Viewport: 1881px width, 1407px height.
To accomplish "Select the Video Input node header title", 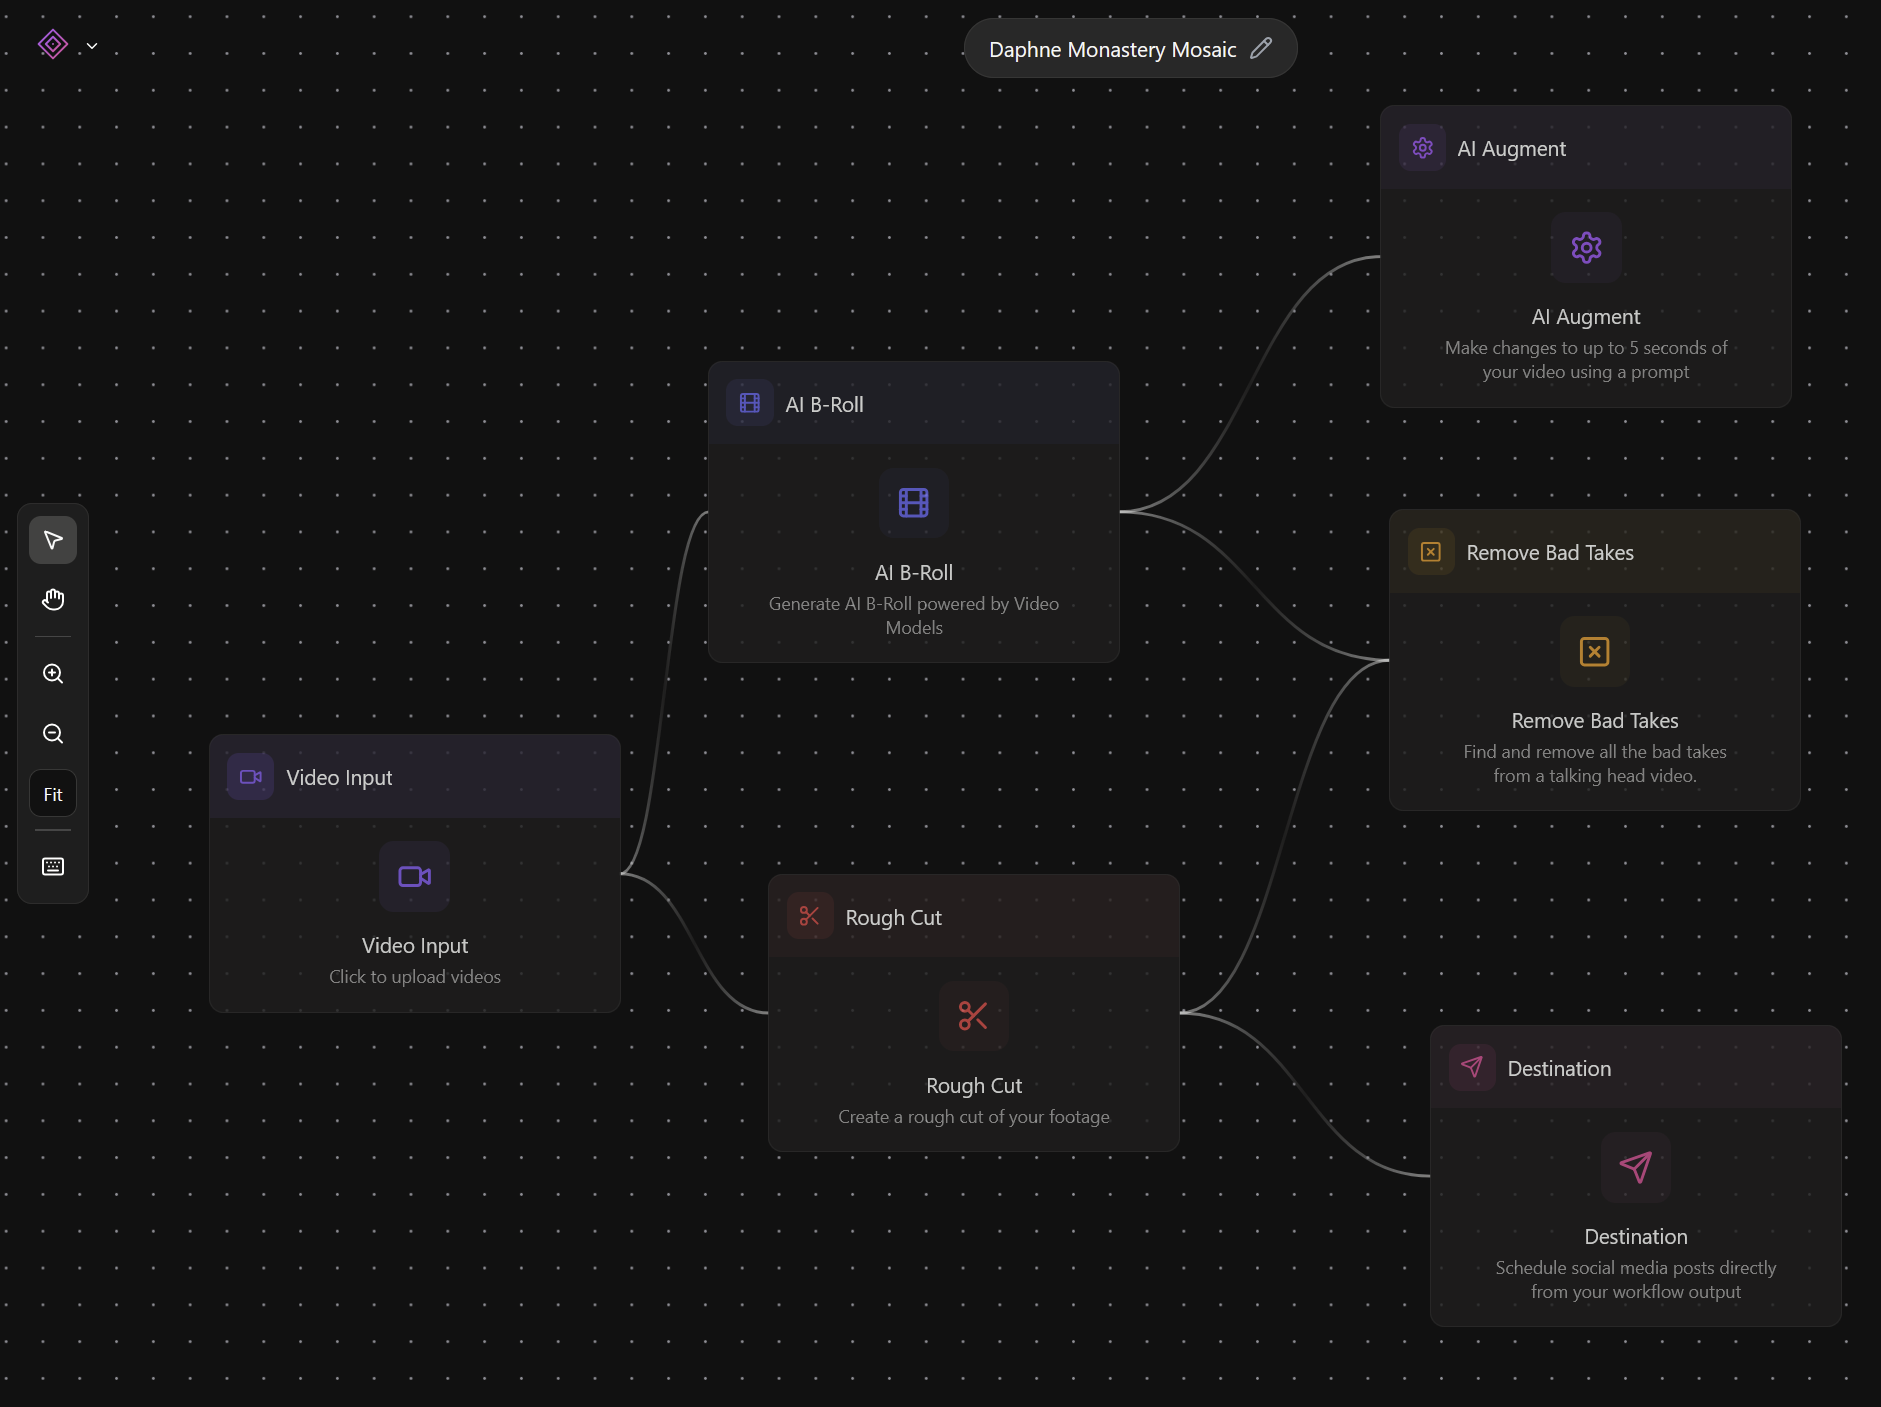I will click(339, 777).
